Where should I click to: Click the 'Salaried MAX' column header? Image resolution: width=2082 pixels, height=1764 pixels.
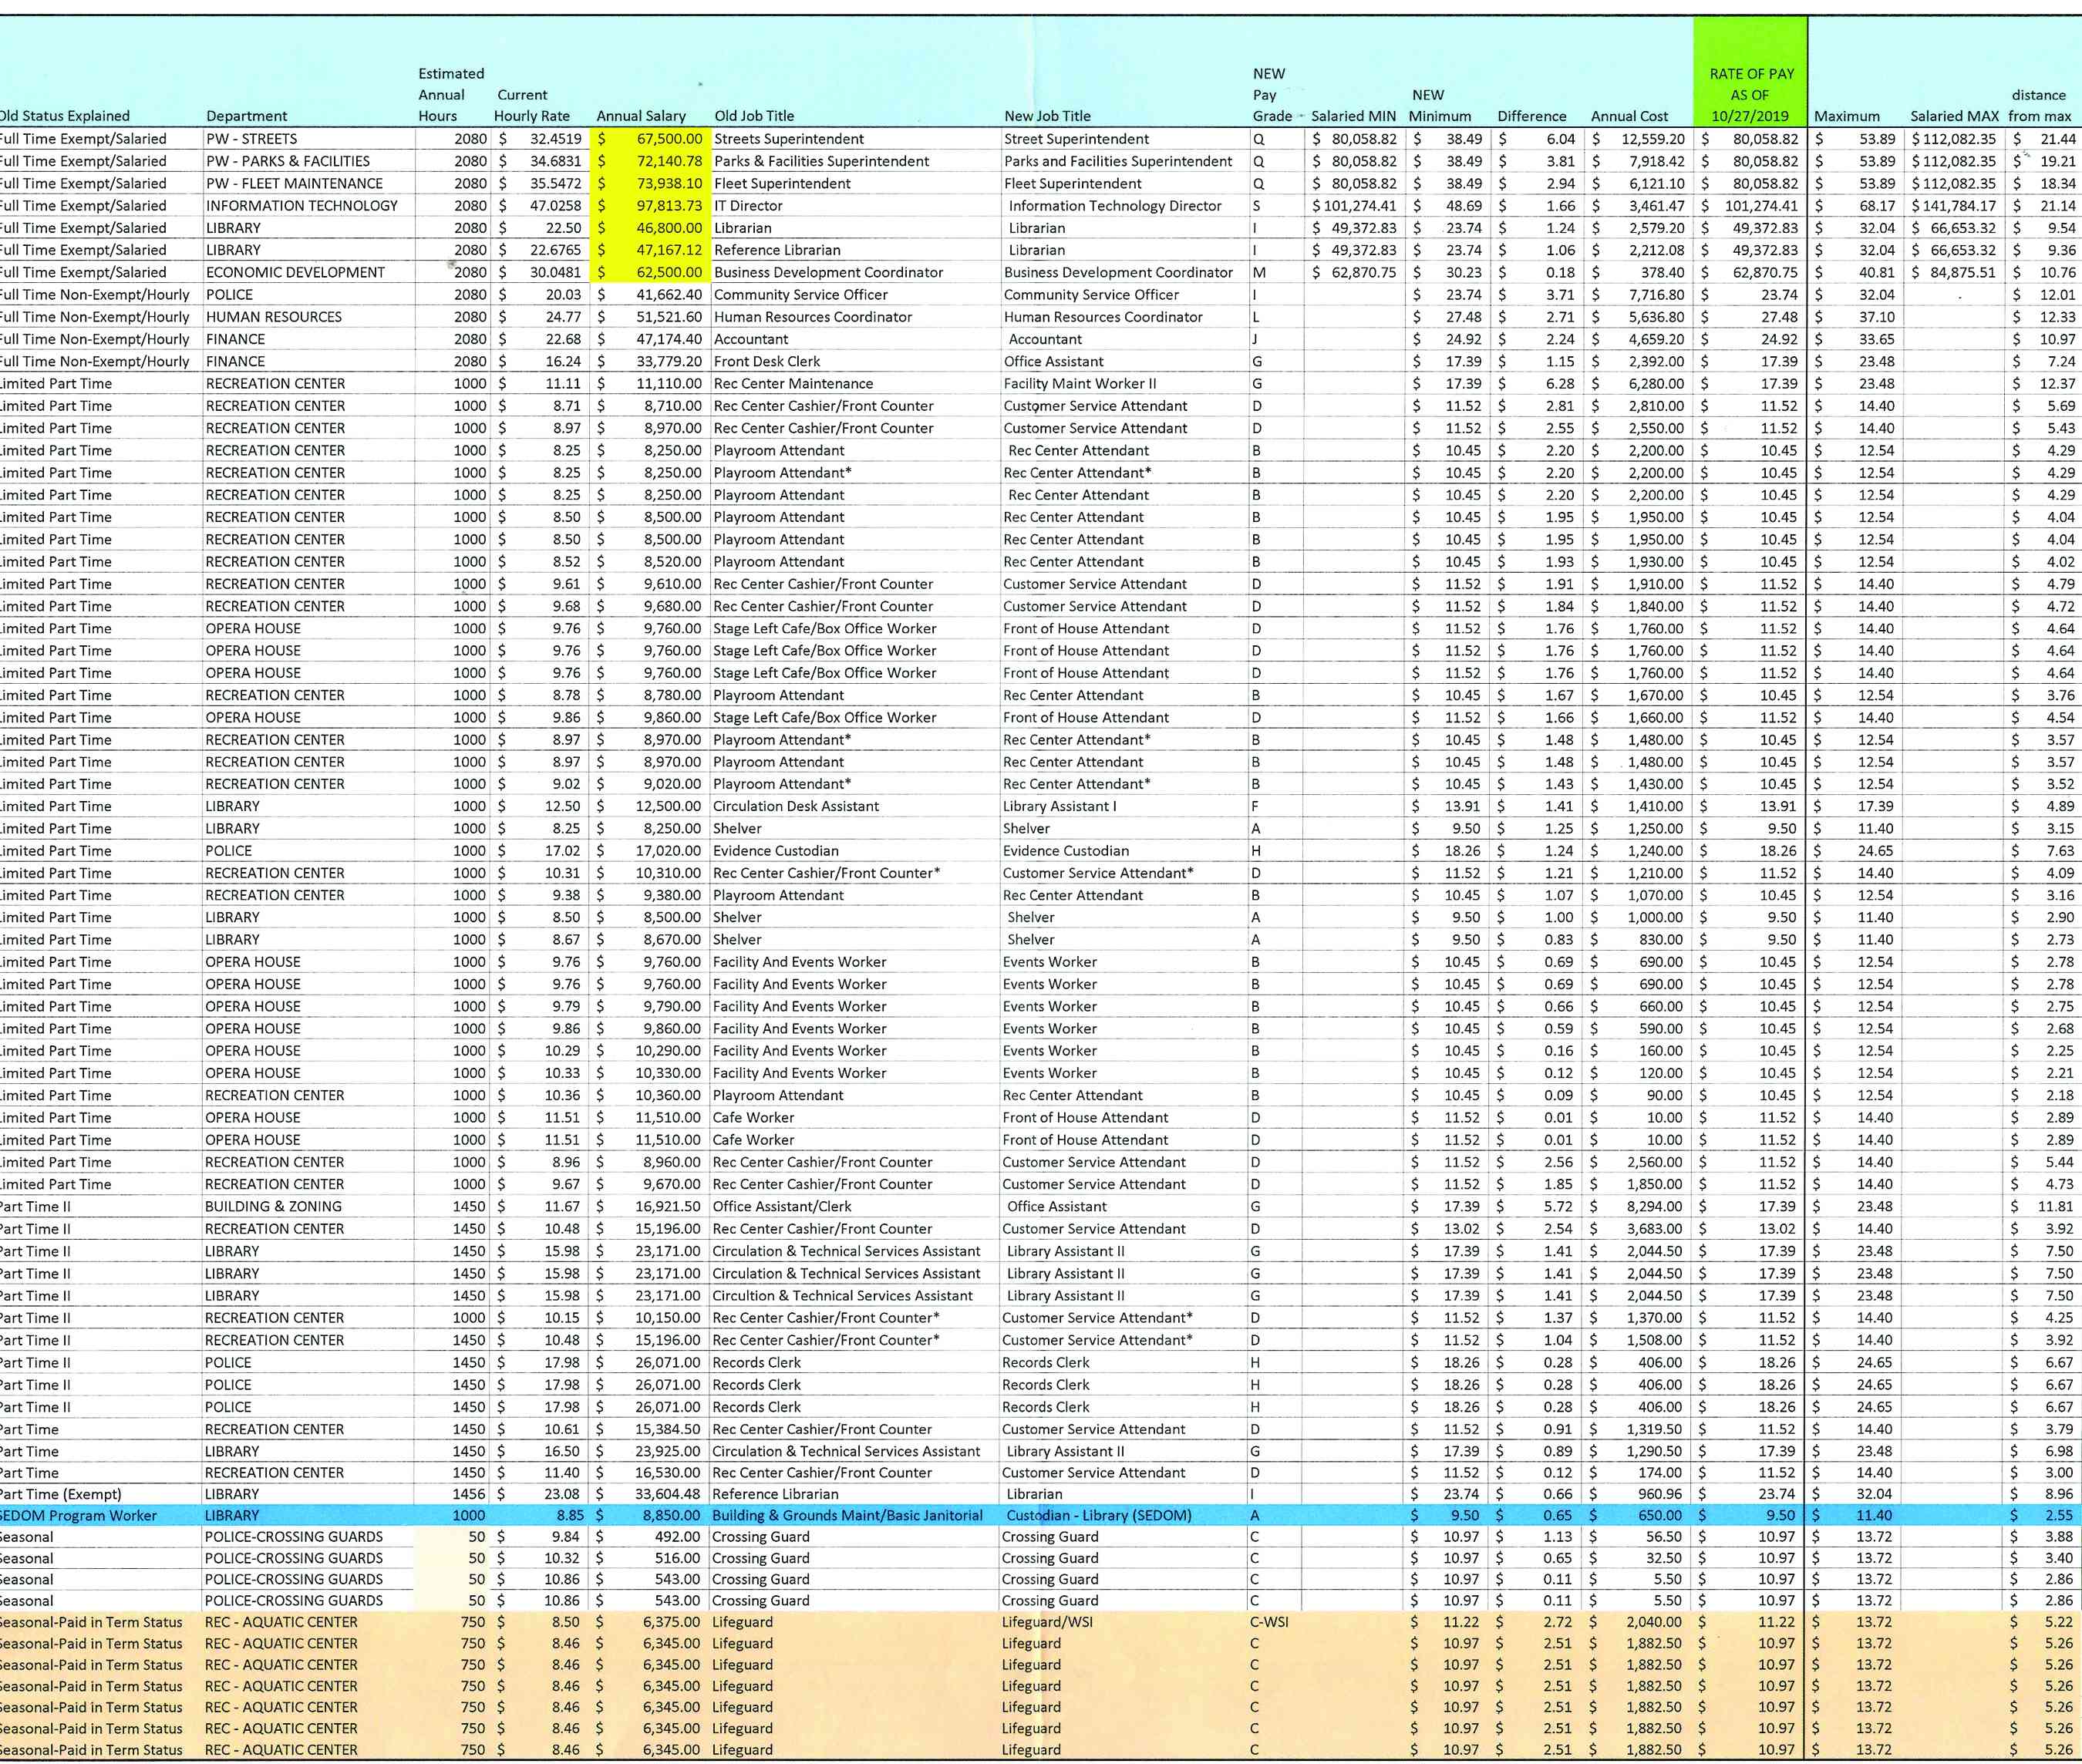click(1954, 116)
